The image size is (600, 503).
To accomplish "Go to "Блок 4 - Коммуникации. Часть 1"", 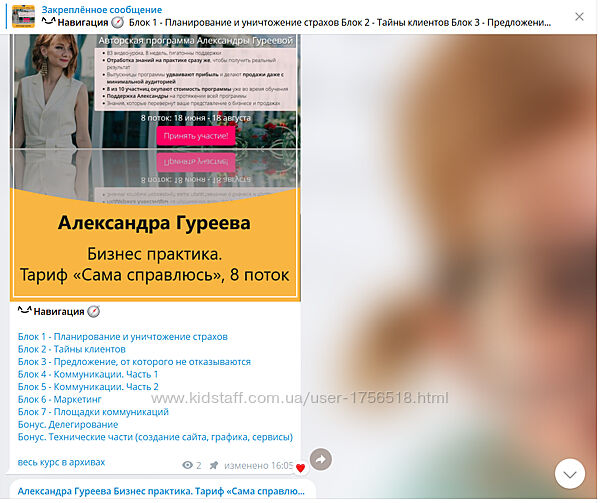I will click(88, 374).
